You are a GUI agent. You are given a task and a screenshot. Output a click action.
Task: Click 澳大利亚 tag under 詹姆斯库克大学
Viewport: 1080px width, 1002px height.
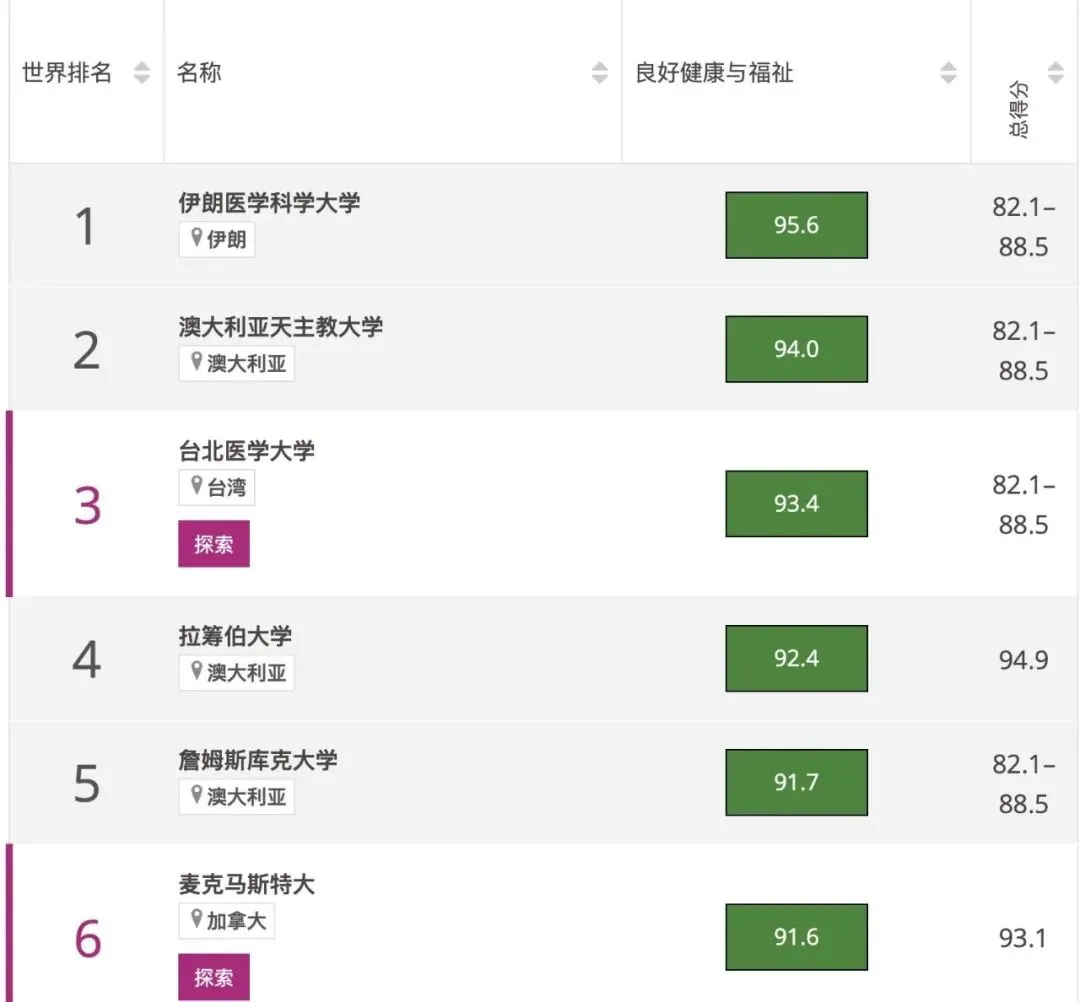click(237, 796)
